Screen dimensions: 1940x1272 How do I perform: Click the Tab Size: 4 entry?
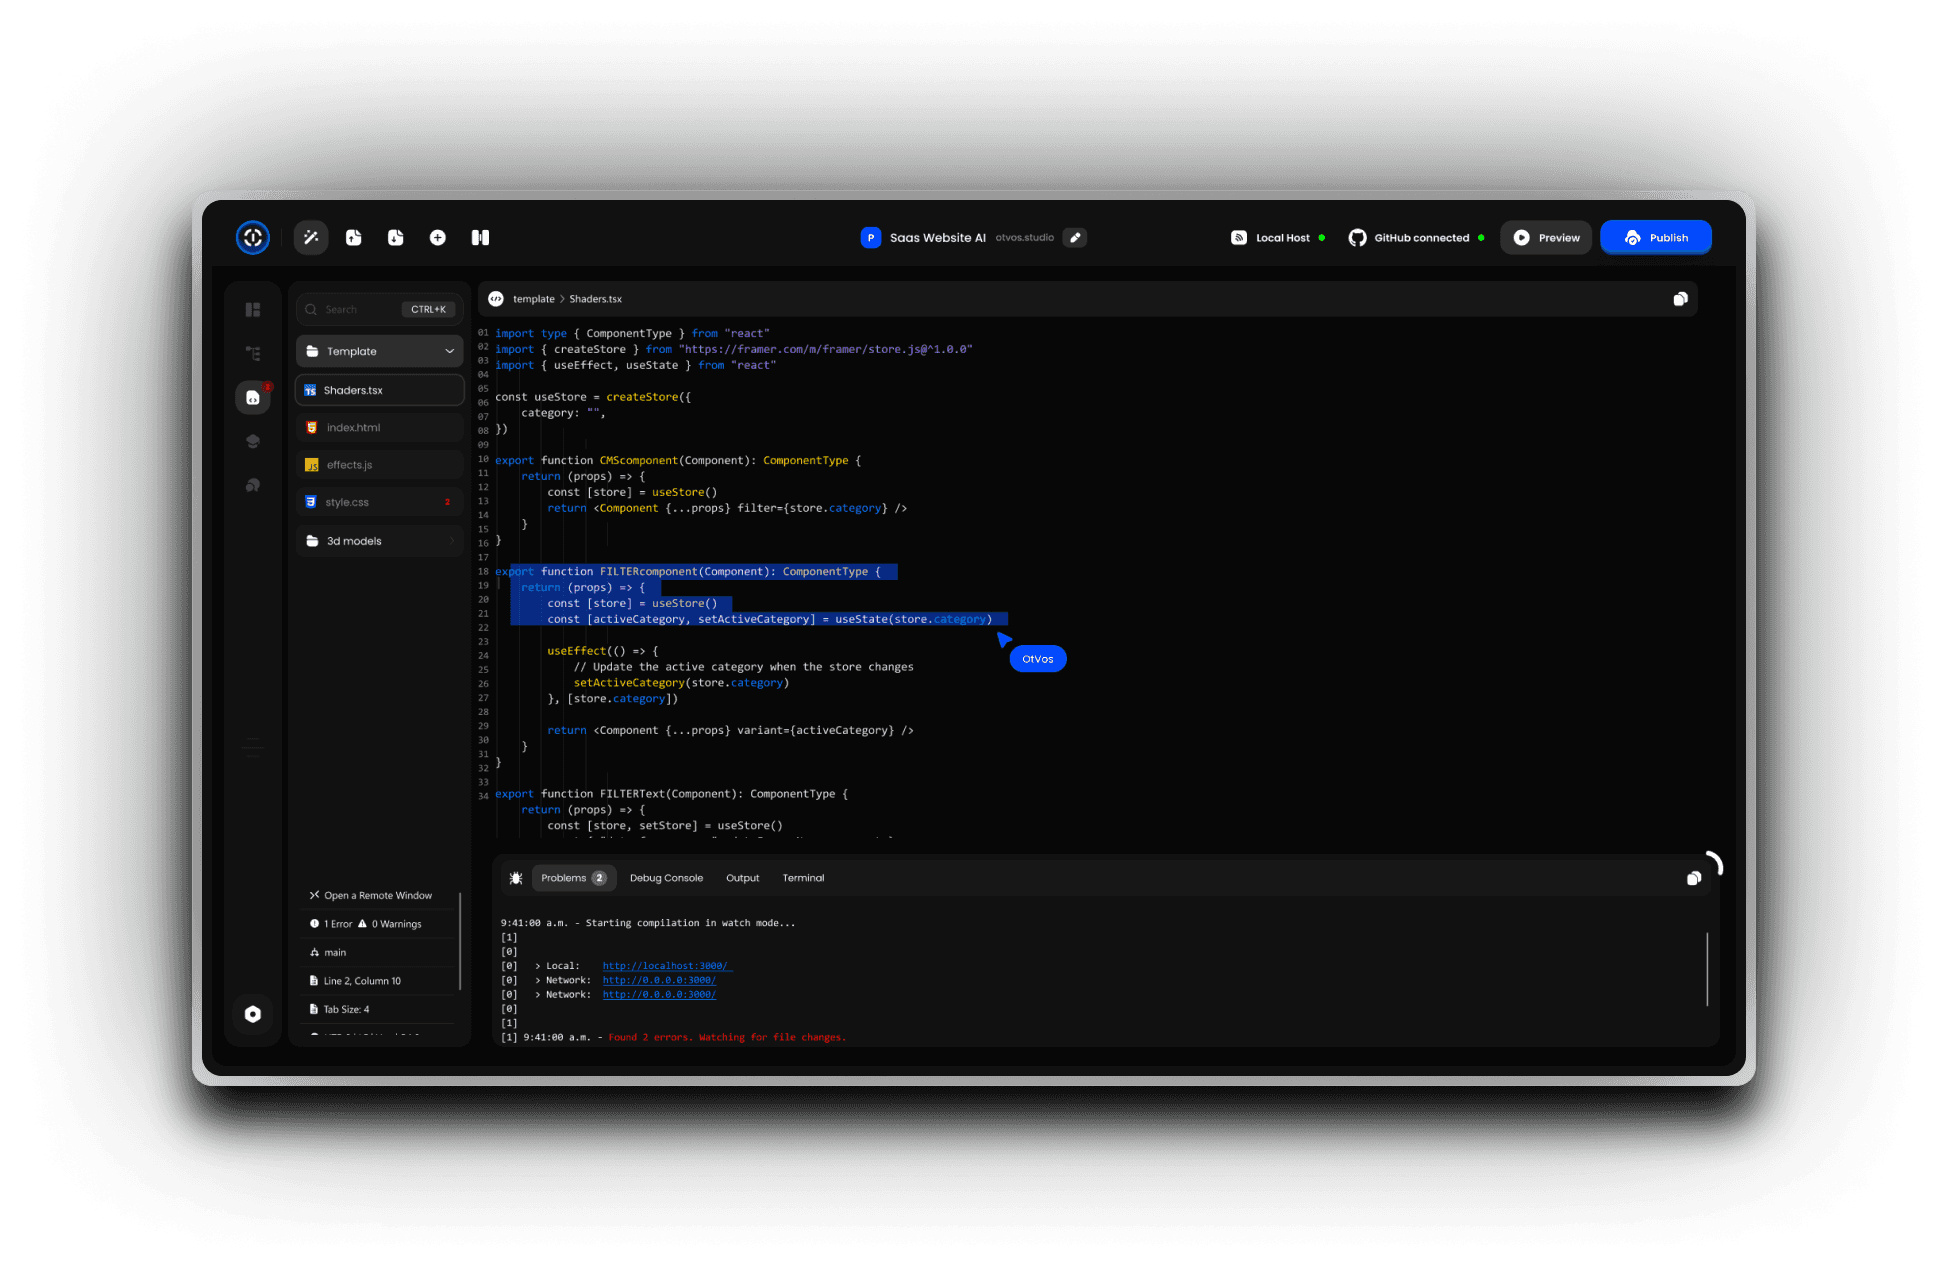click(340, 1010)
